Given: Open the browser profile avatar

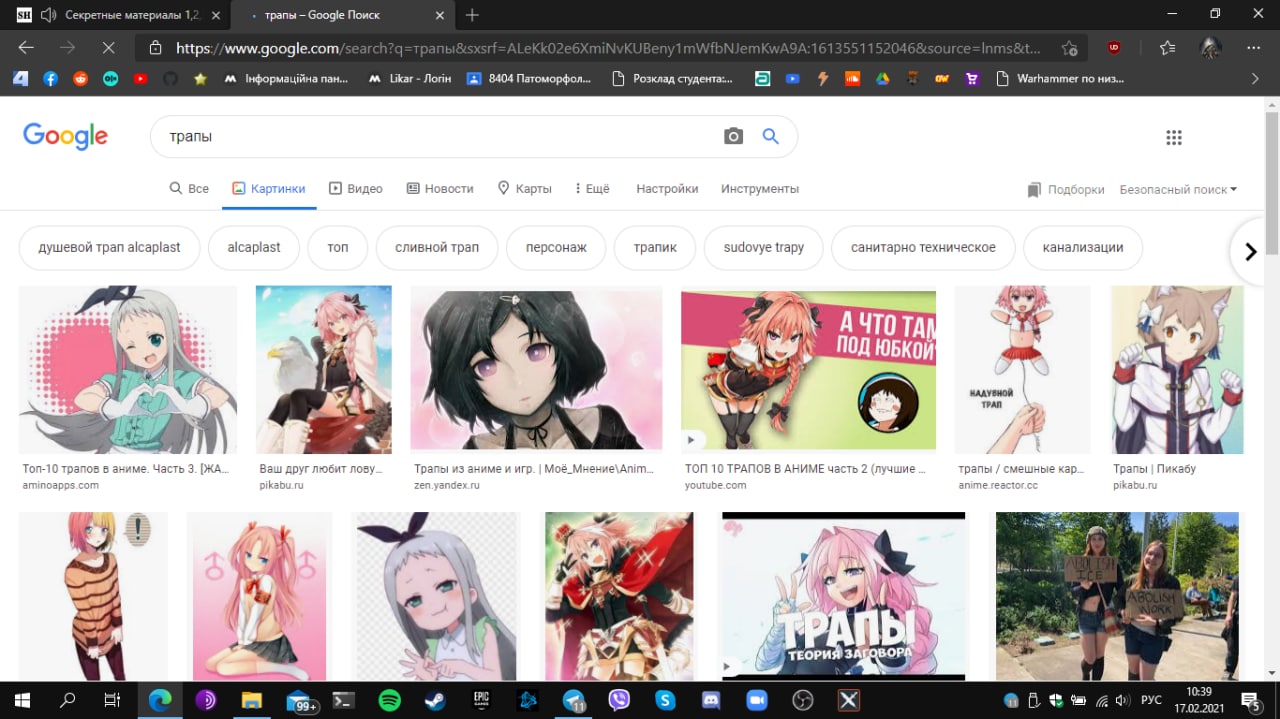Looking at the screenshot, I should [1210, 47].
